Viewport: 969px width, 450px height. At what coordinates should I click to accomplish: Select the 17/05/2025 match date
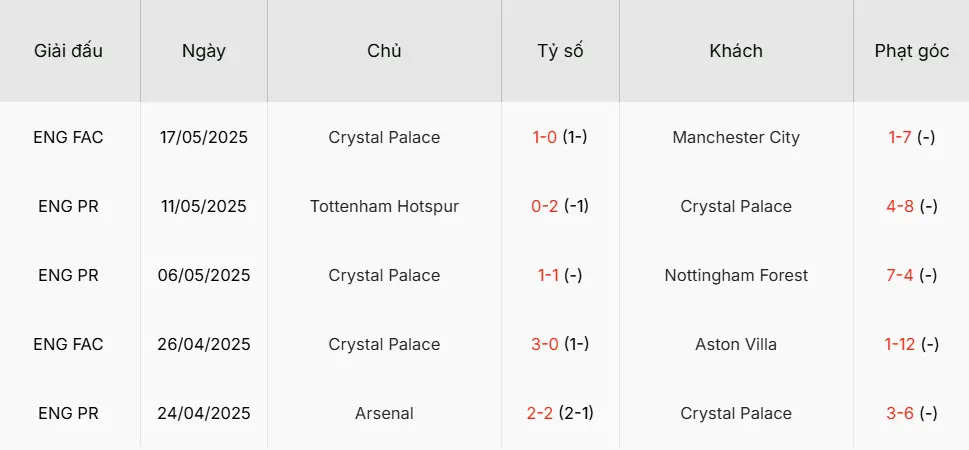tap(204, 138)
